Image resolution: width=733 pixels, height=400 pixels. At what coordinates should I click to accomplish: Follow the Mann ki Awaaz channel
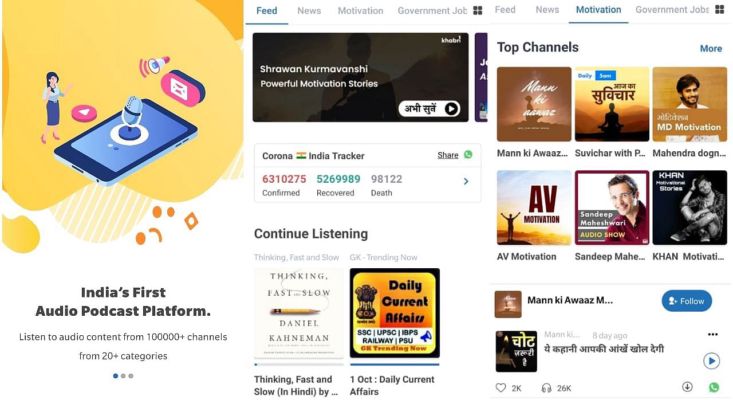pyautogui.click(x=686, y=301)
